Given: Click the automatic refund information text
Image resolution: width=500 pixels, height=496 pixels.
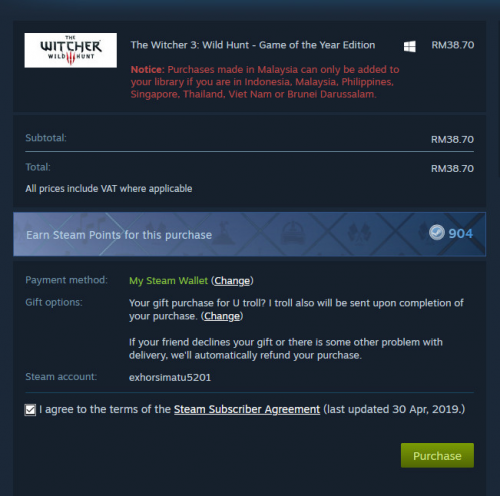Looking at the screenshot, I should (286, 349).
